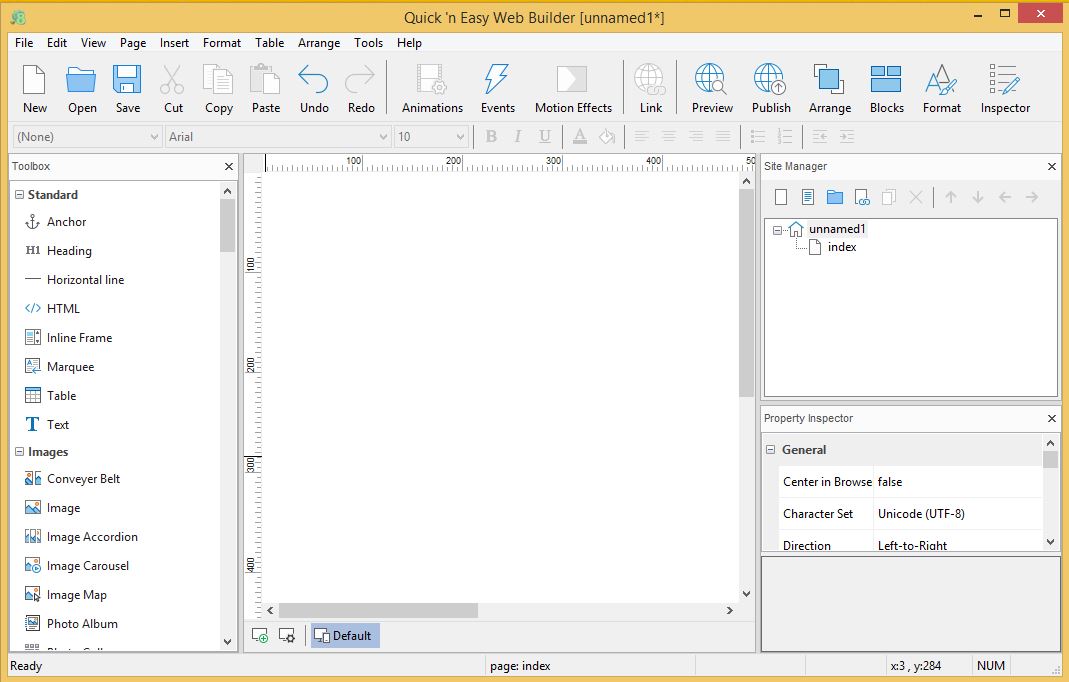Open the Page menu
Screen dimensions: 1069x682
click(133, 42)
